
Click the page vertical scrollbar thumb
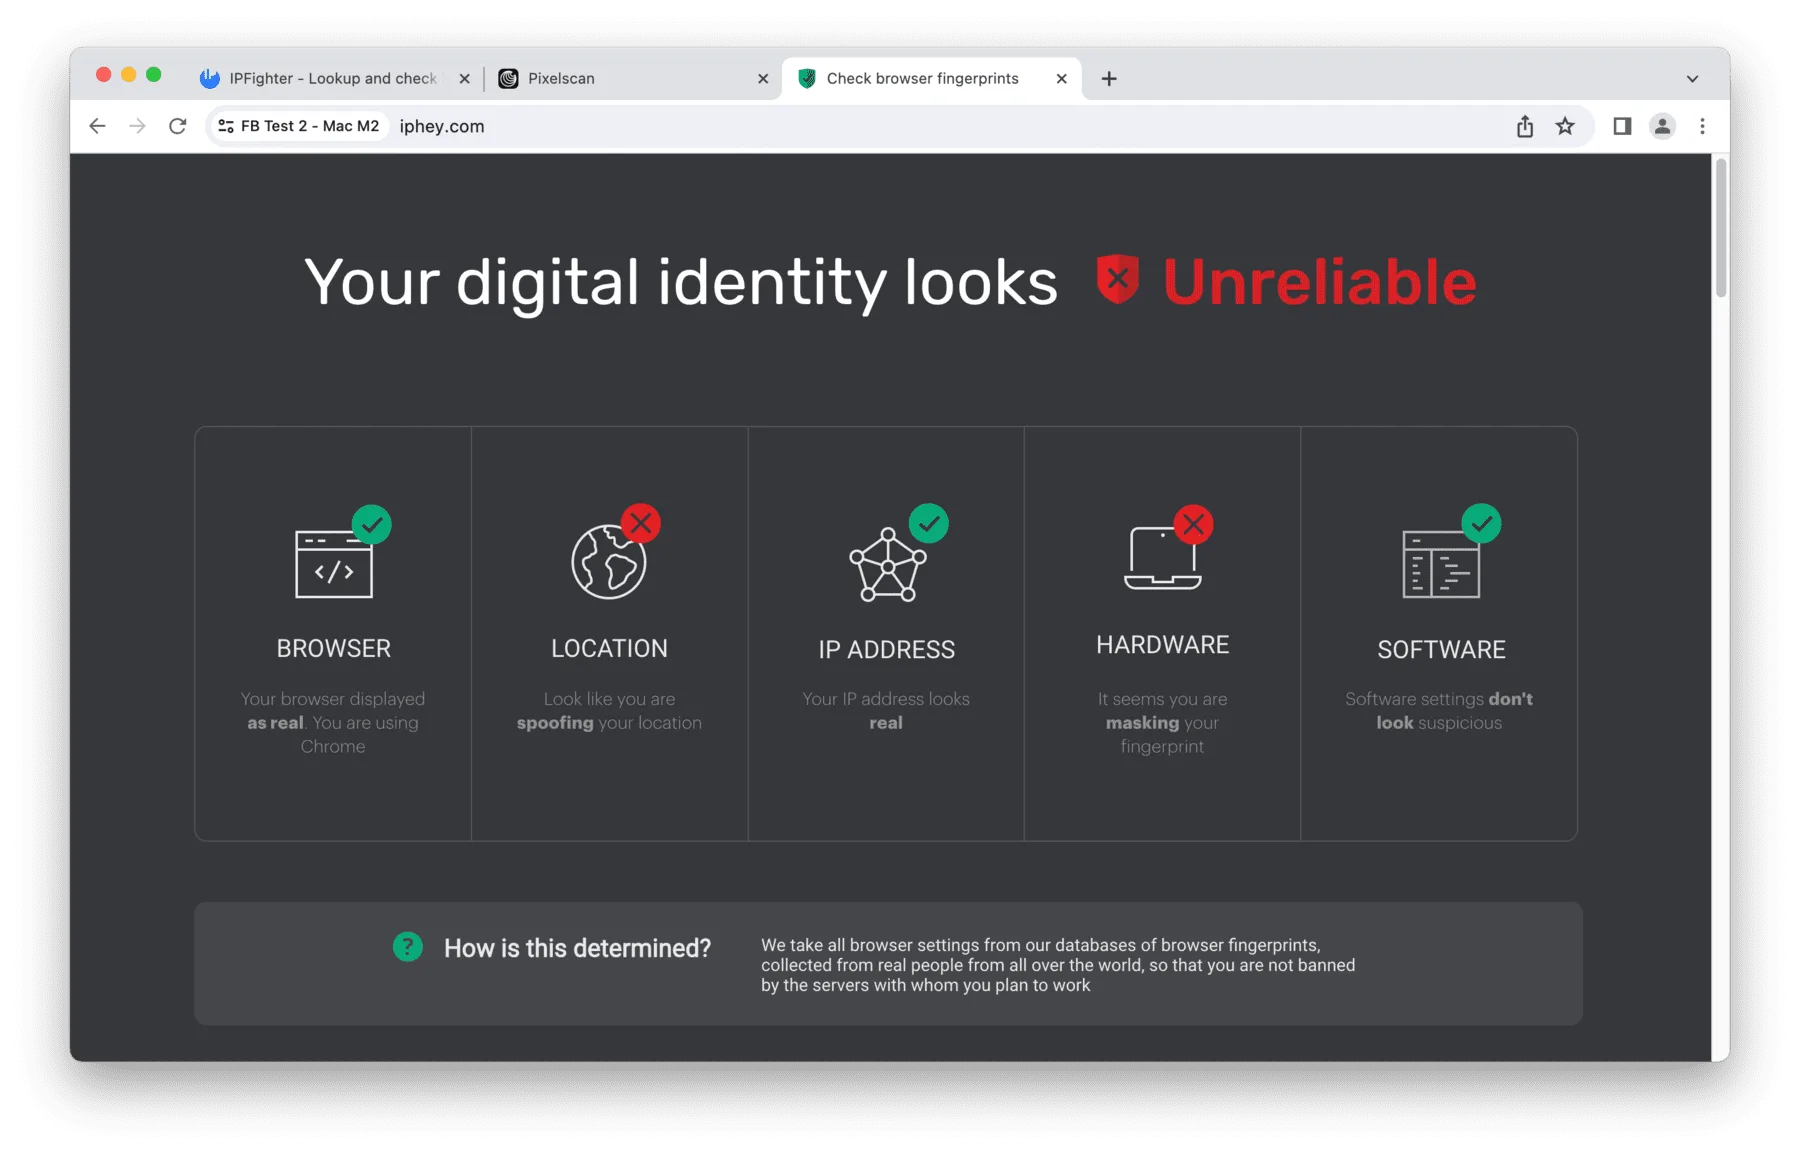pyautogui.click(x=1721, y=228)
